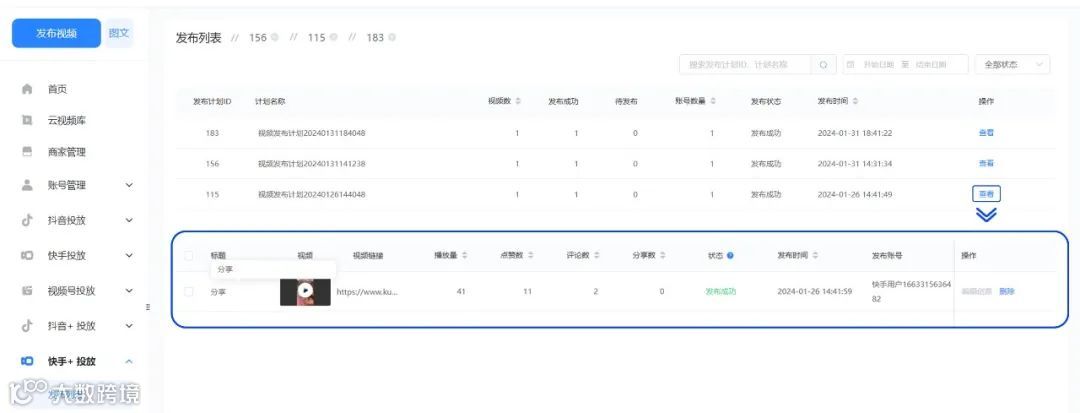Click plan name 视频发布计划20240131184048
Viewport: 1080px width, 413px height.
(x=311, y=133)
